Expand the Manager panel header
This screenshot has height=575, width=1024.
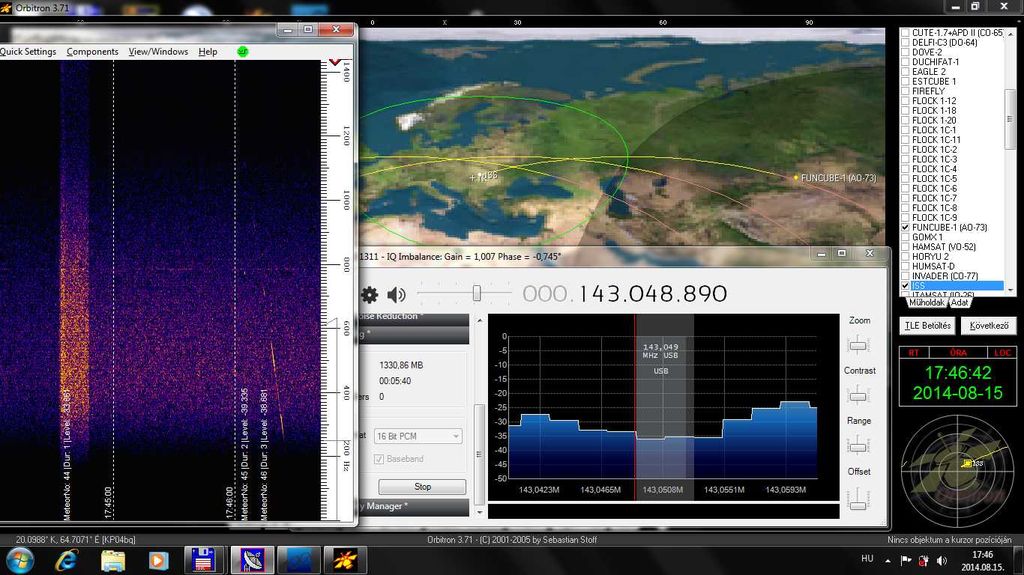tap(412, 507)
